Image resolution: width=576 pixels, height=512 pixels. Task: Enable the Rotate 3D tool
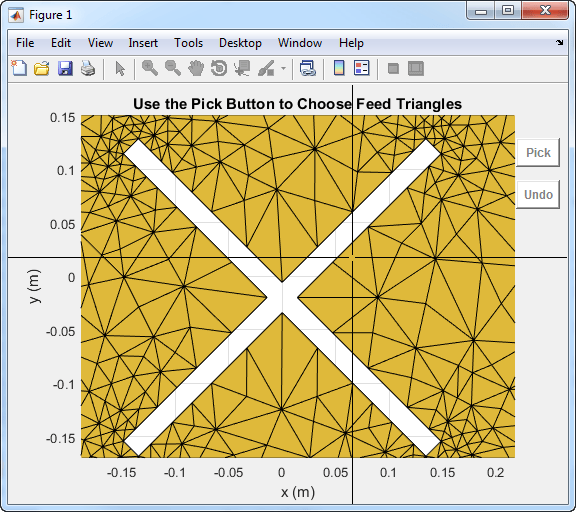point(219,68)
